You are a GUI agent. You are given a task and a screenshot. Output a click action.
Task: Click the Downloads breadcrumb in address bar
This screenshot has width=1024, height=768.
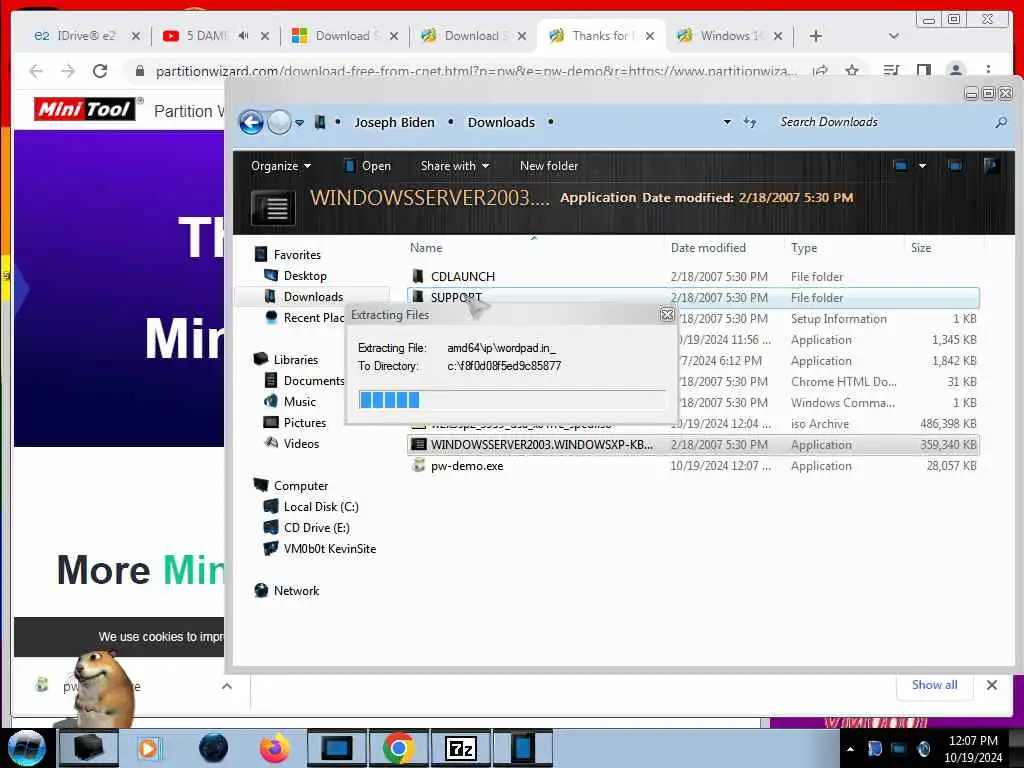501,122
